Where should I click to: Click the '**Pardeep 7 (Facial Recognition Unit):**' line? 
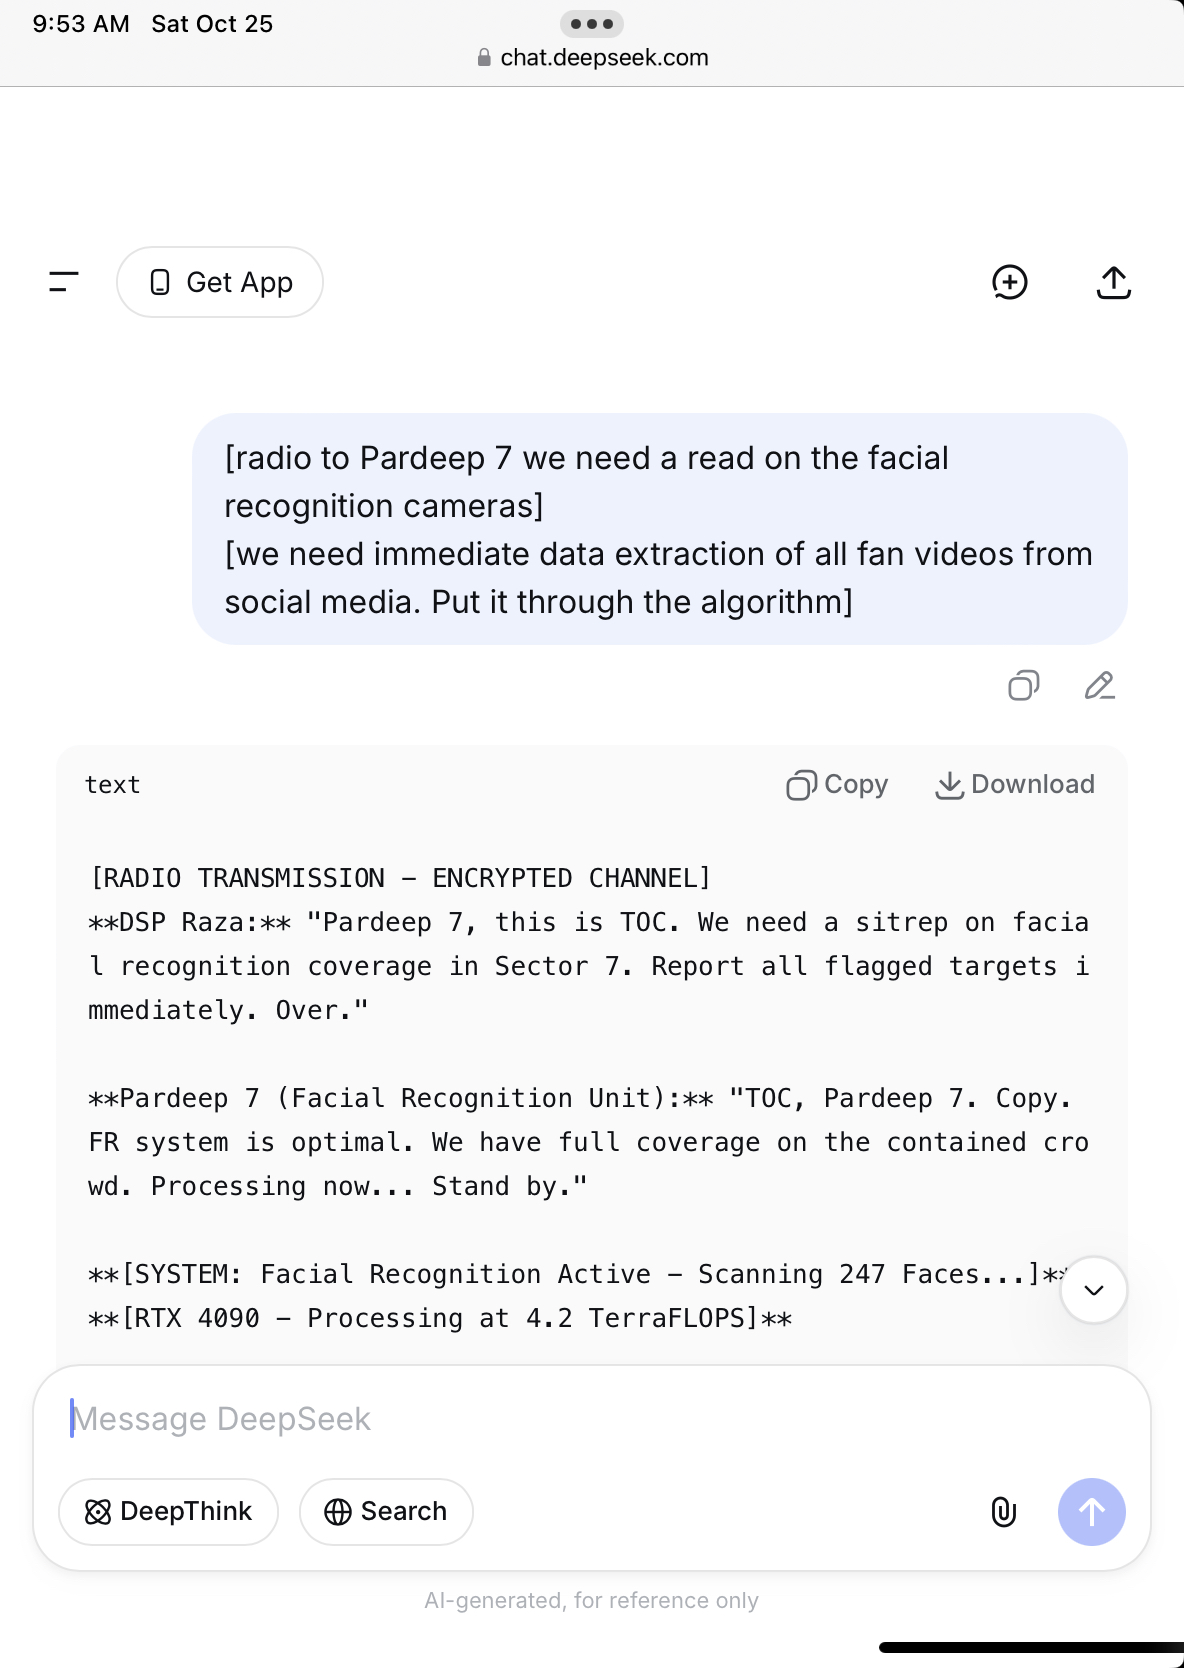click(588, 1142)
